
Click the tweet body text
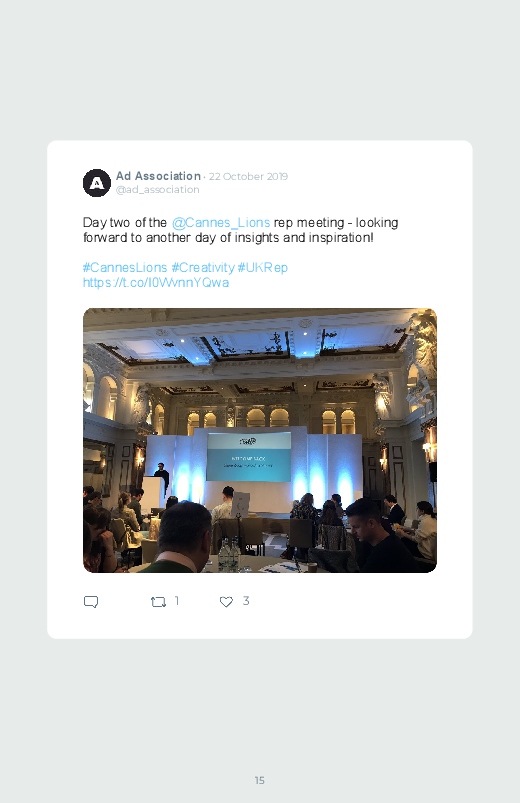(x=240, y=230)
